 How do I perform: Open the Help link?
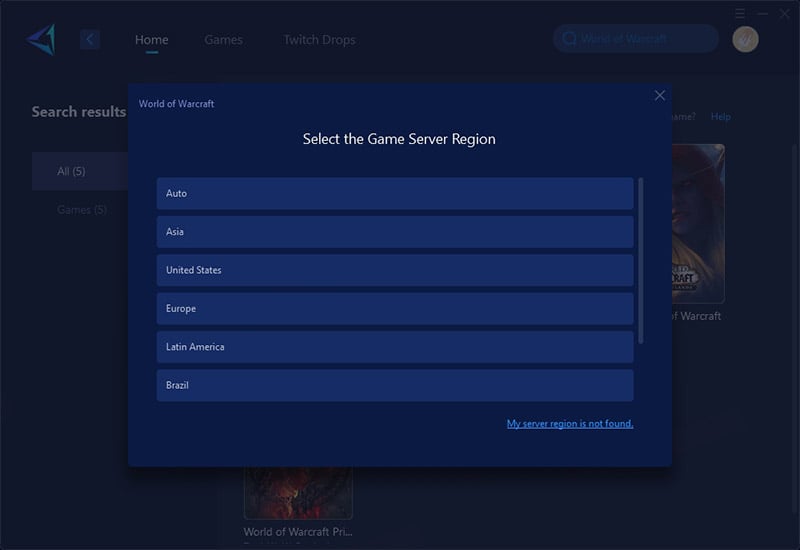pyautogui.click(x=720, y=117)
